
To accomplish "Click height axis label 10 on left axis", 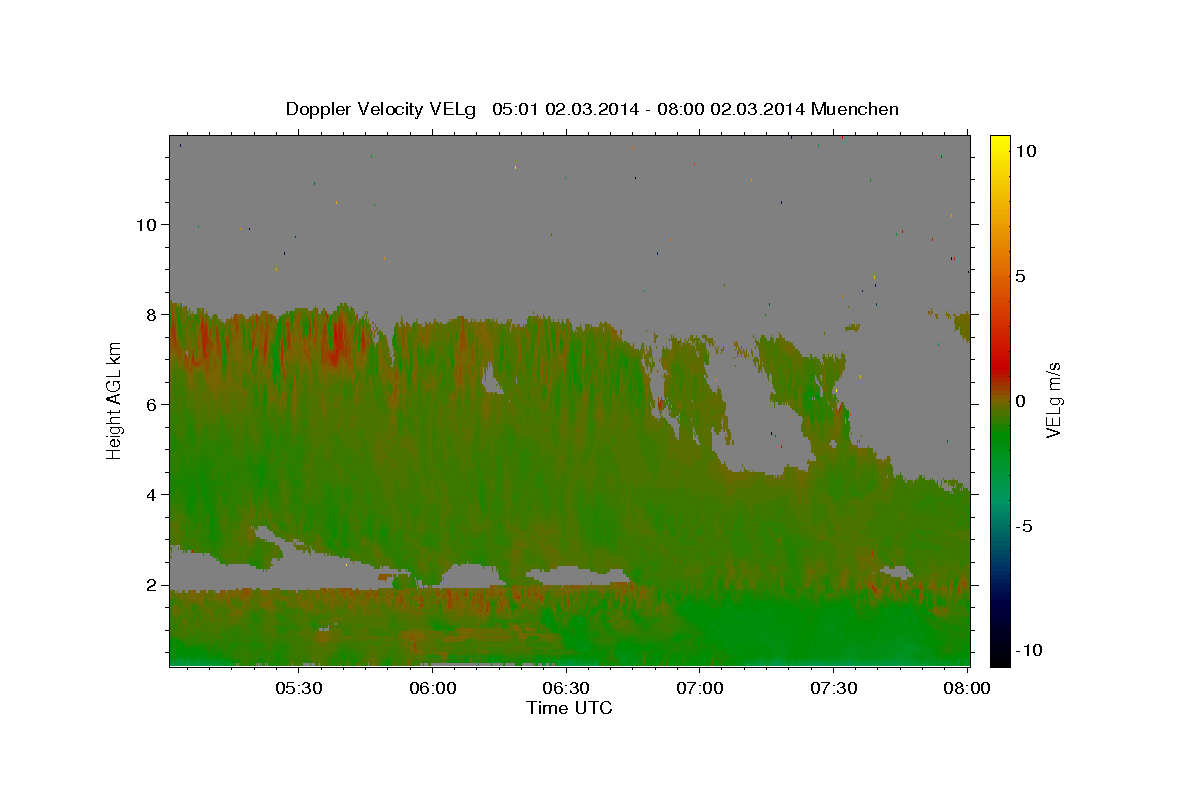I will [x=147, y=224].
